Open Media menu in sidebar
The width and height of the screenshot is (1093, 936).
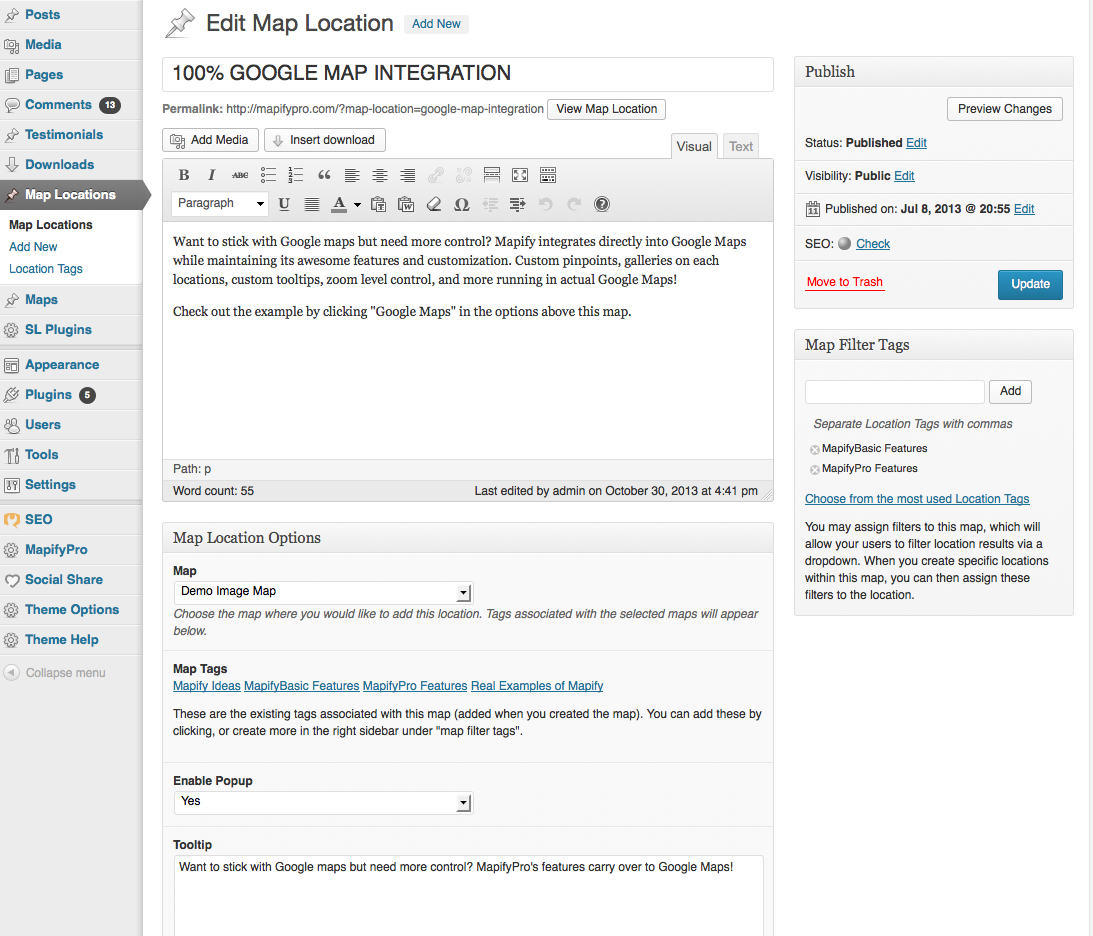[x=43, y=45]
